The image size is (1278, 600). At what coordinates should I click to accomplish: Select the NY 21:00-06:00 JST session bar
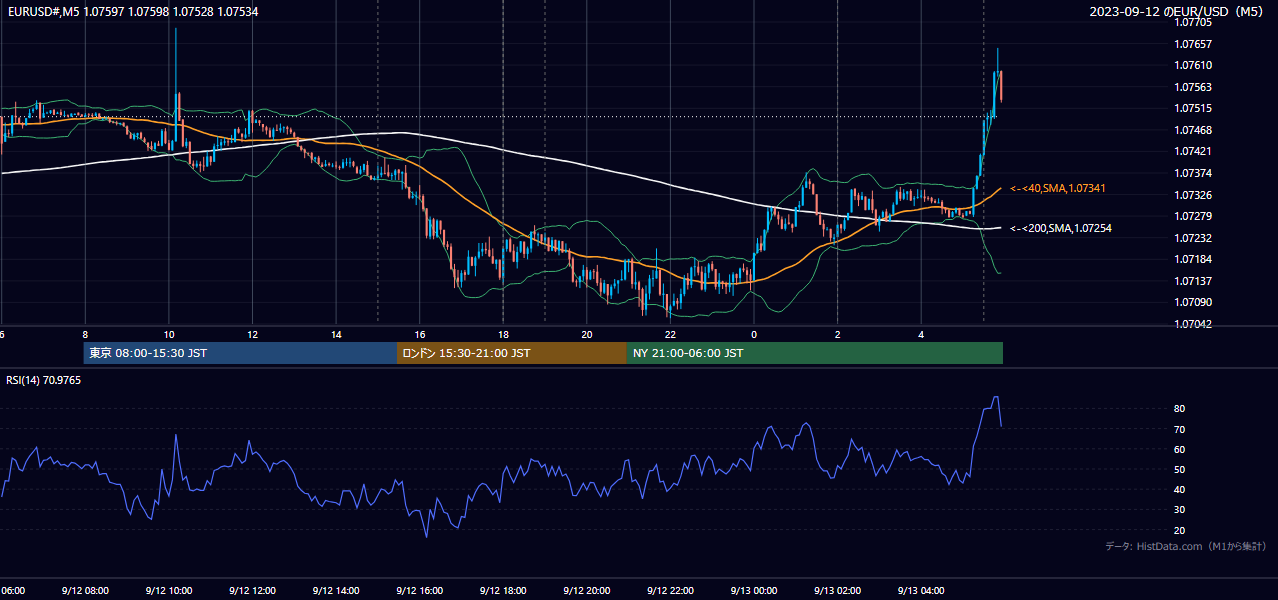[x=815, y=353]
